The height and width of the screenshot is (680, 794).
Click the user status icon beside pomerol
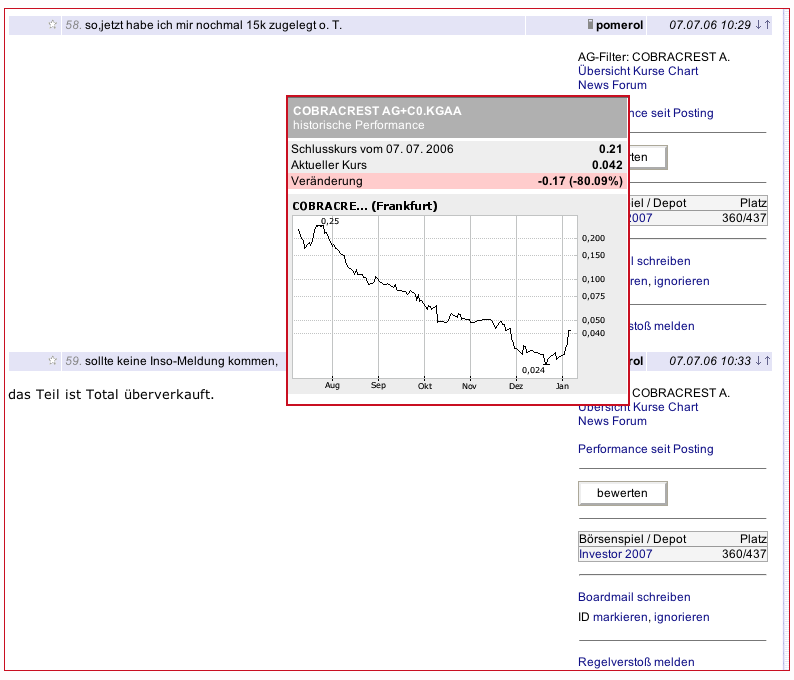point(590,24)
